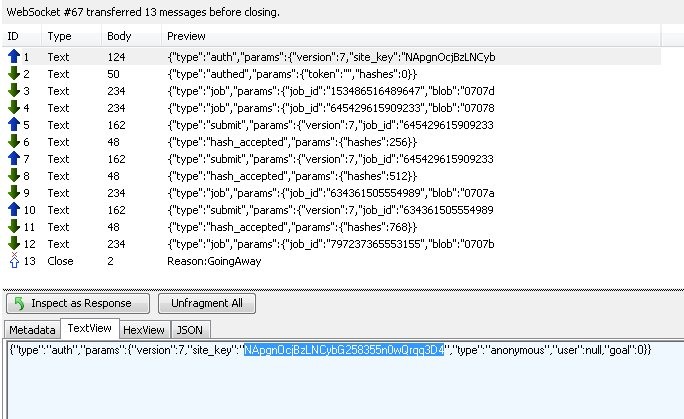Select the submit message preview in row 7
Viewport: 684px width, 419px height.
point(331,159)
